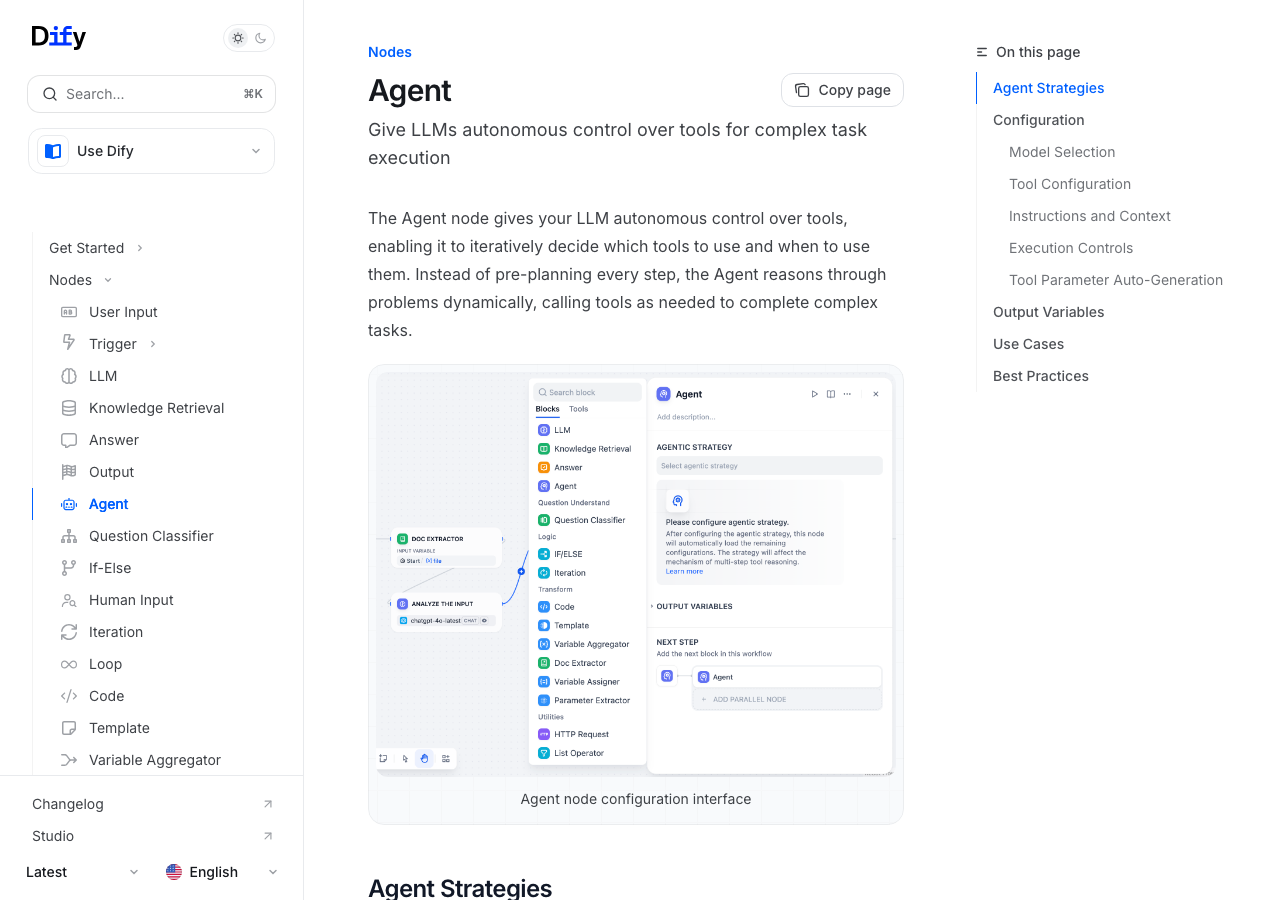
Task: Switch to dark mode with moon icon
Action: click(261, 38)
